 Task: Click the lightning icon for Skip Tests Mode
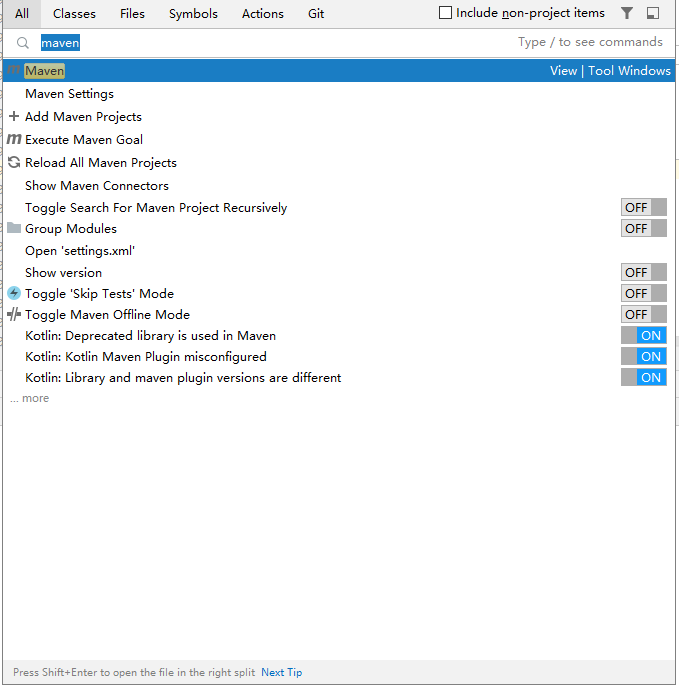14,293
